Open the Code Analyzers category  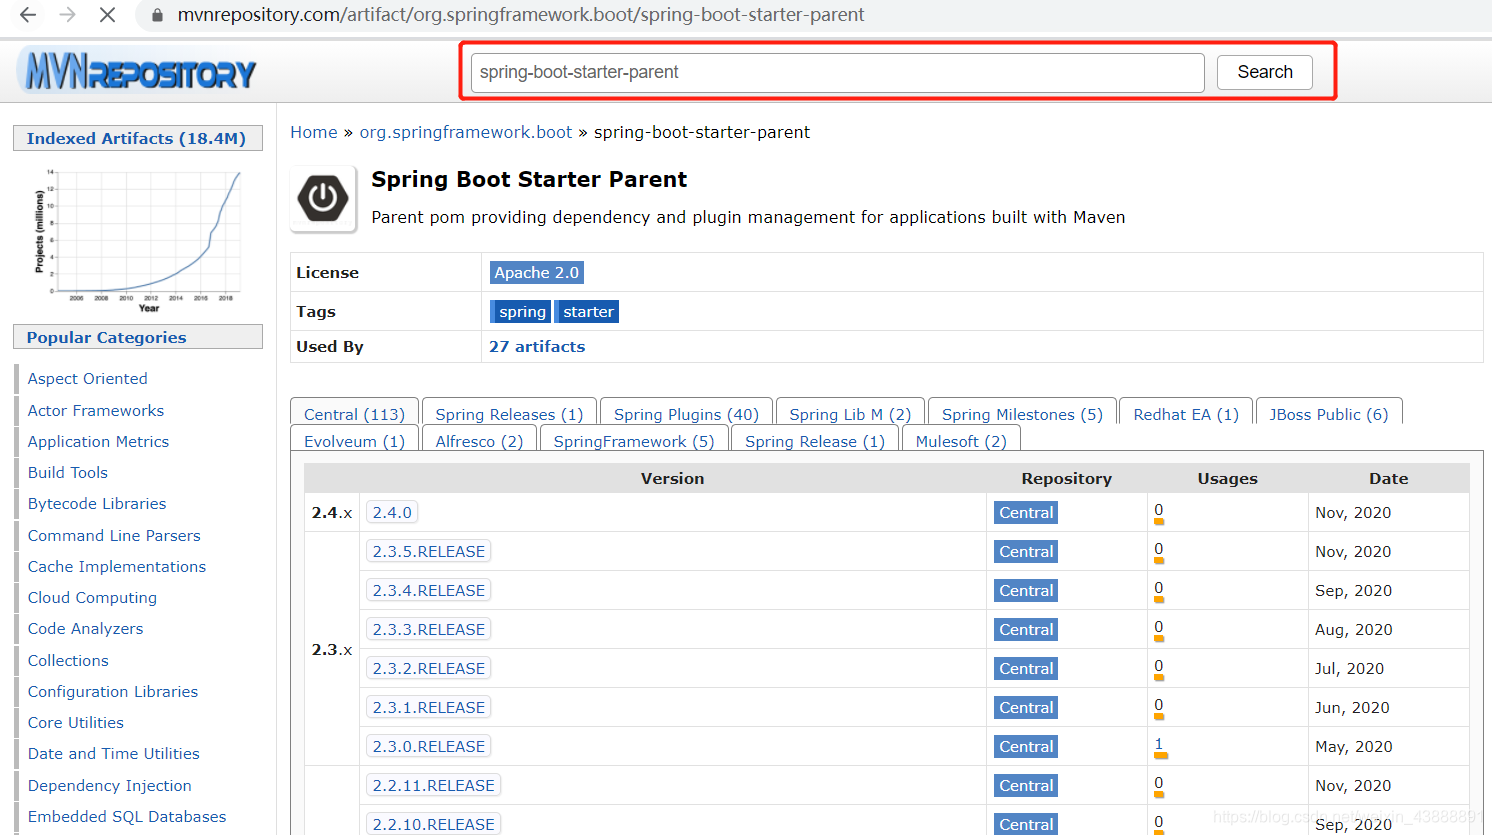tap(86, 628)
